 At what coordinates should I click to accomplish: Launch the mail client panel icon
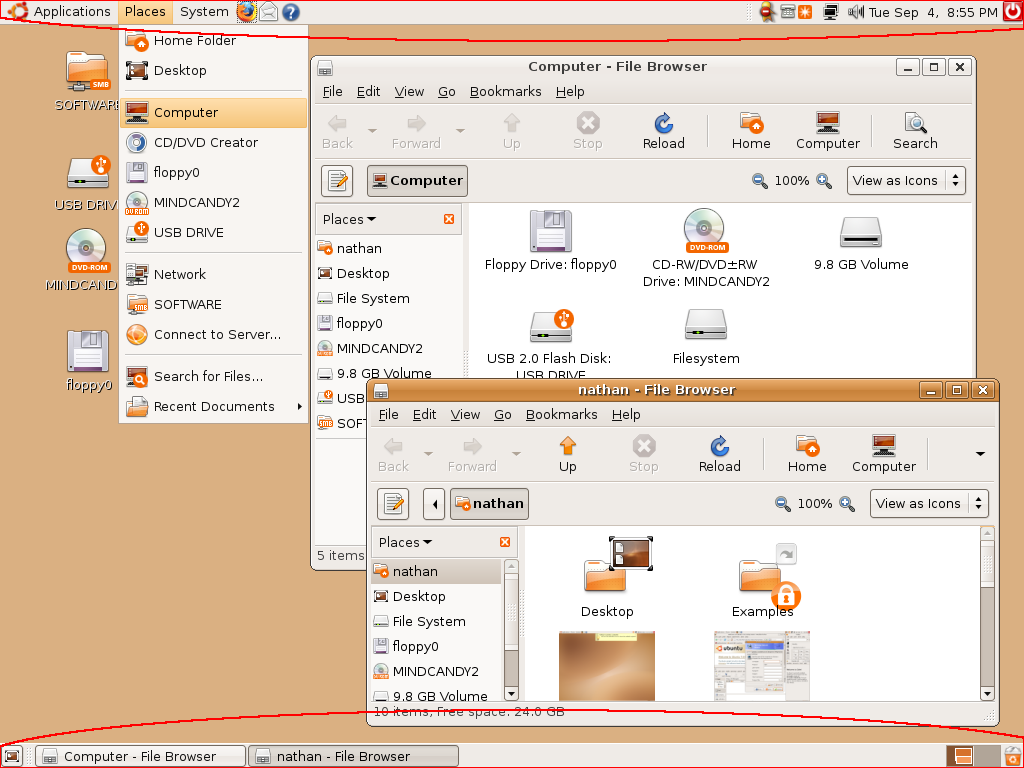point(268,12)
